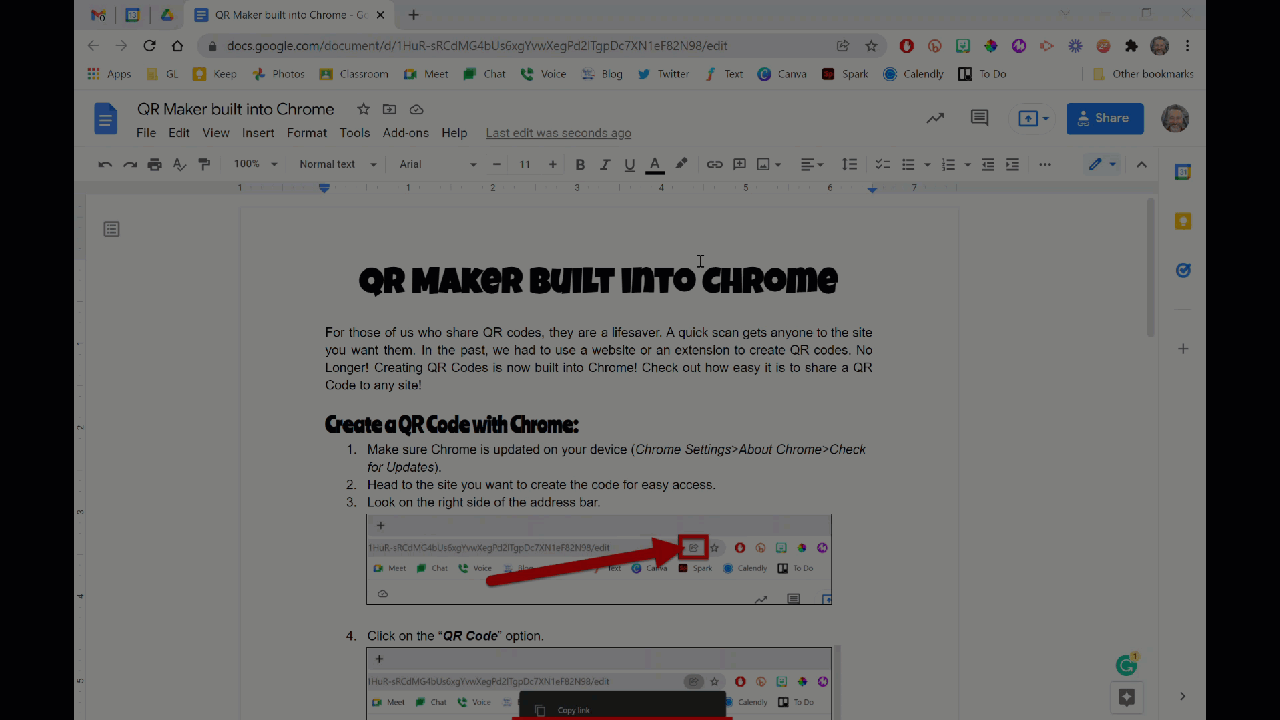Expand the bulleted list style arrow
This screenshot has width=1280, height=720.
(x=927, y=165)
